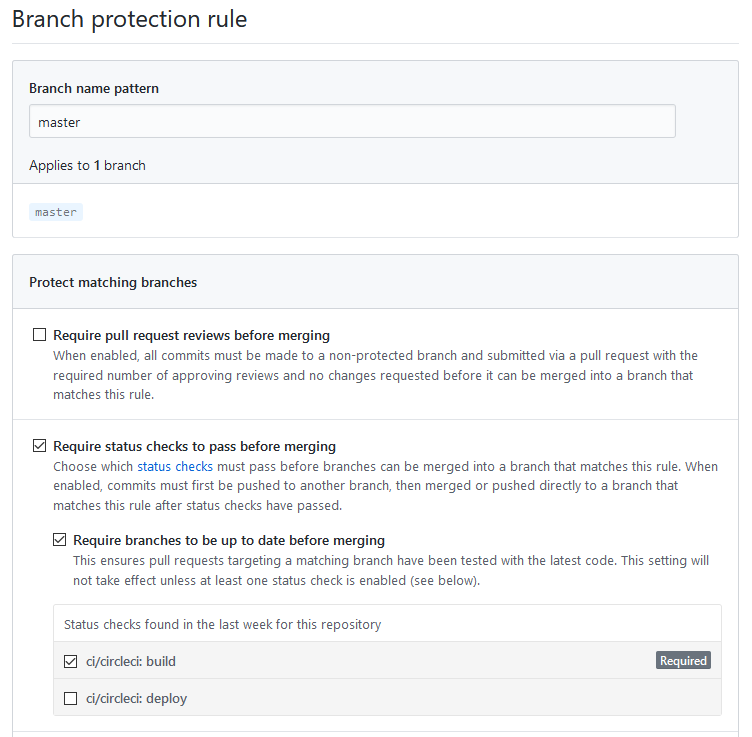Viewport: 752px width, 737px height.
Task: Click the ci/circleci: deploy label text
Action: pos(137,699)
